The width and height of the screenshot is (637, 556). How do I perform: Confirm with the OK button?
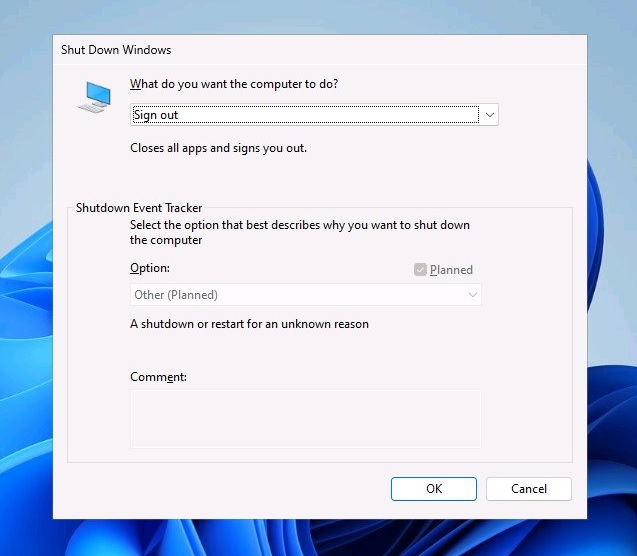[x=433, y=489]
